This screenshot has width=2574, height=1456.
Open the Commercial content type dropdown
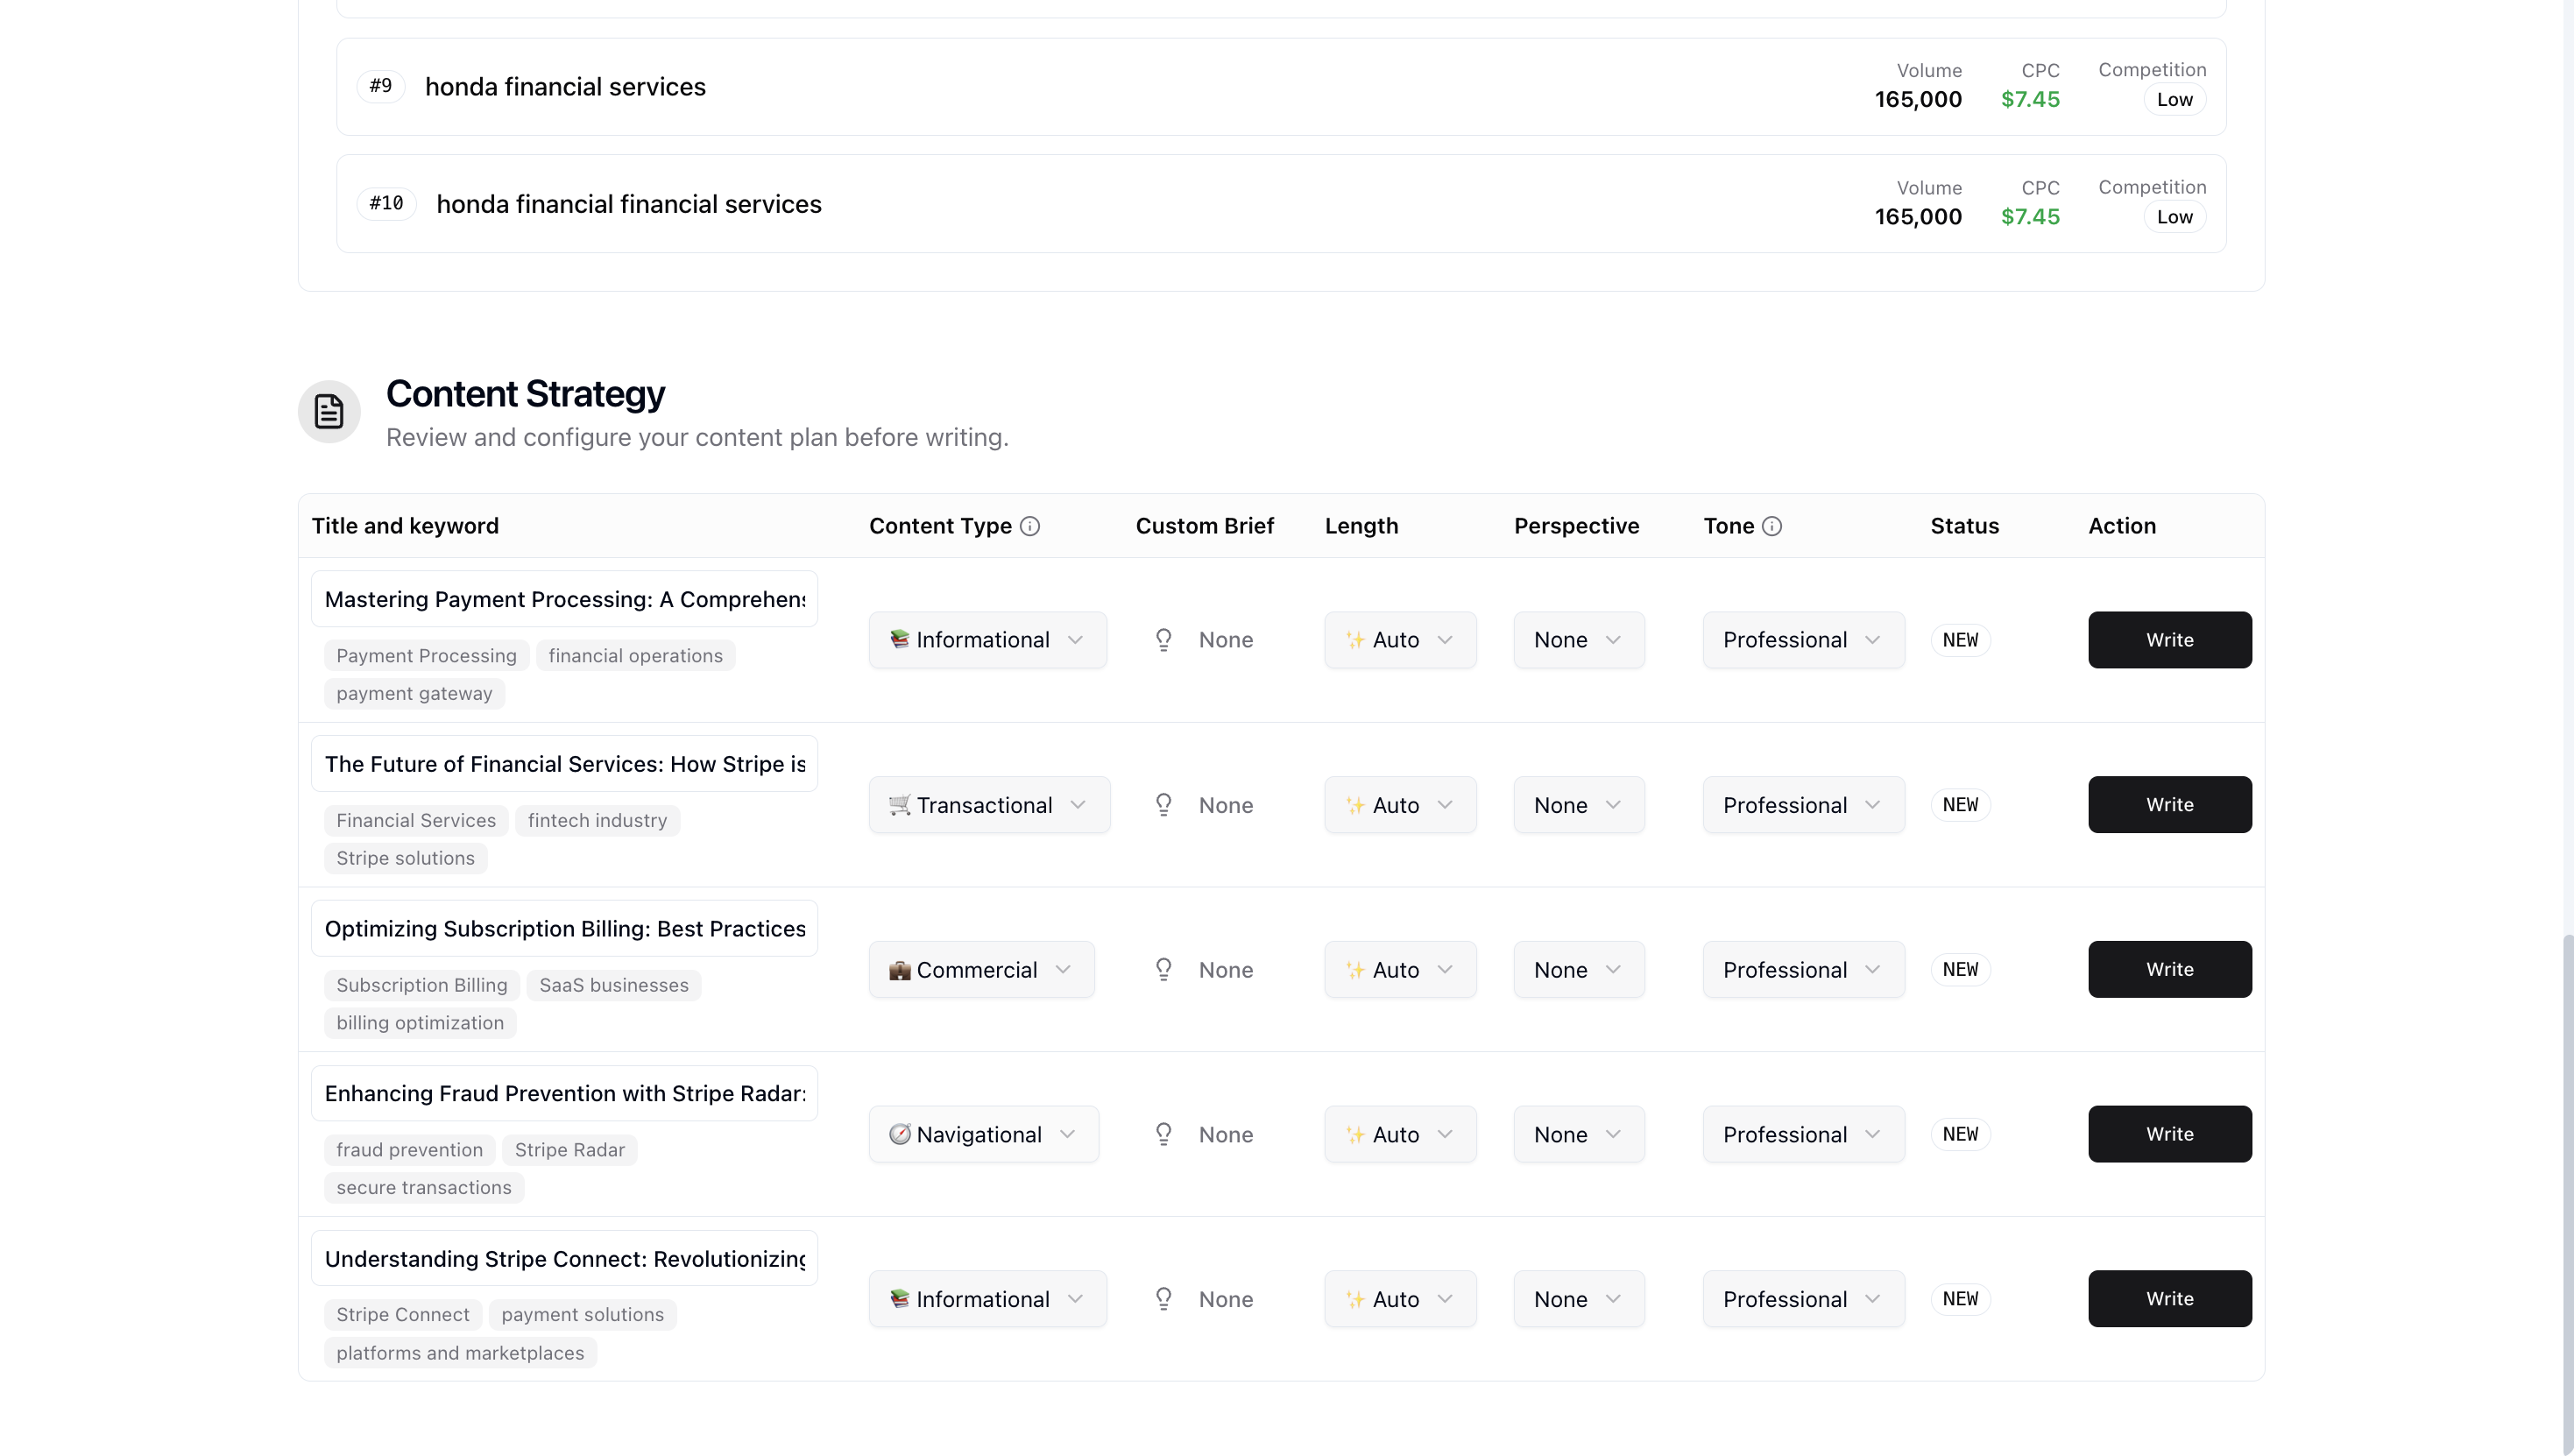click(981, 969)
